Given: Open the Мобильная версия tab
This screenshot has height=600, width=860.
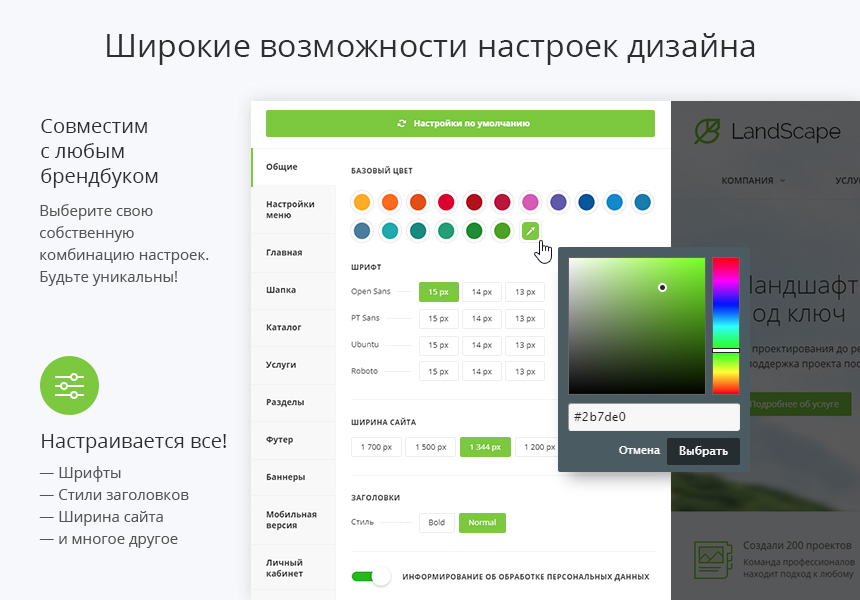Looking at the screenshot, I should 291,520.
